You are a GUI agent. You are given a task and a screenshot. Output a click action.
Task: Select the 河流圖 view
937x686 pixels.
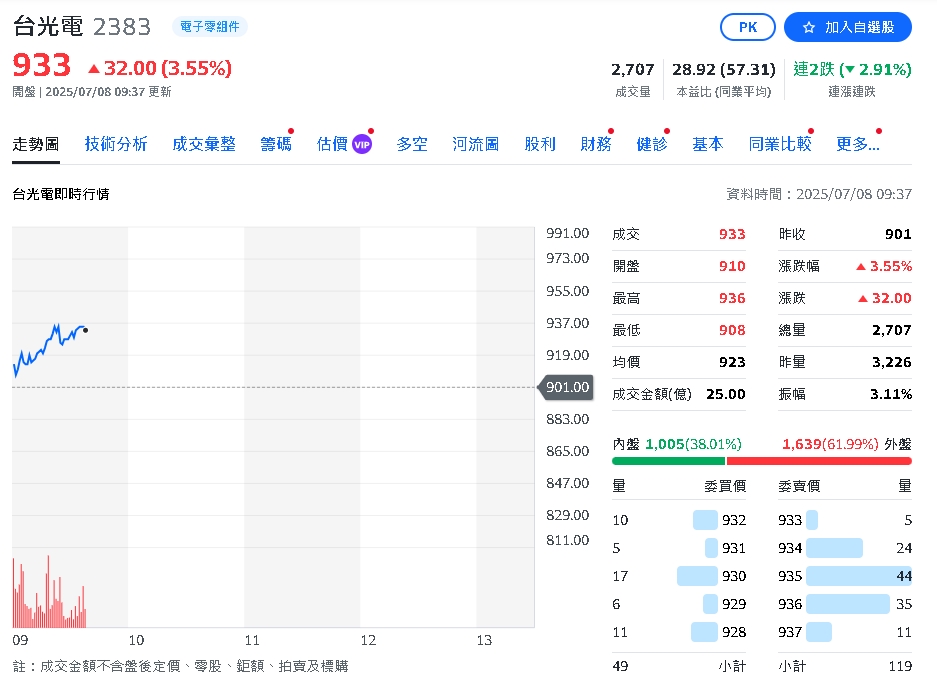(x=475, y=144)
